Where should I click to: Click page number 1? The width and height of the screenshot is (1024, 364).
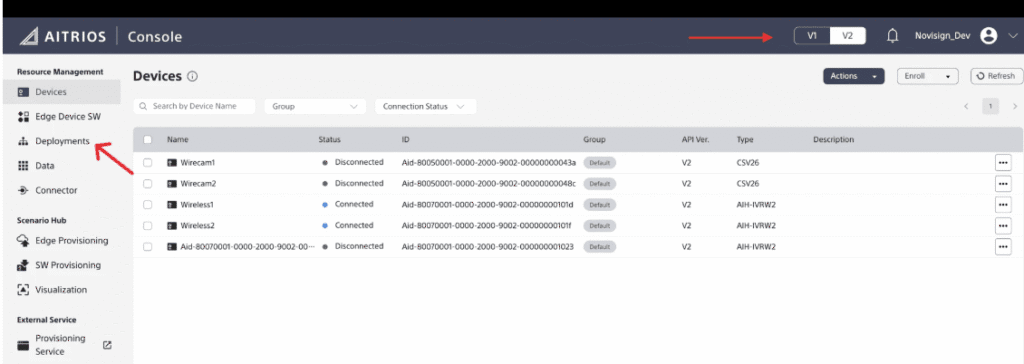pos(991,107)
